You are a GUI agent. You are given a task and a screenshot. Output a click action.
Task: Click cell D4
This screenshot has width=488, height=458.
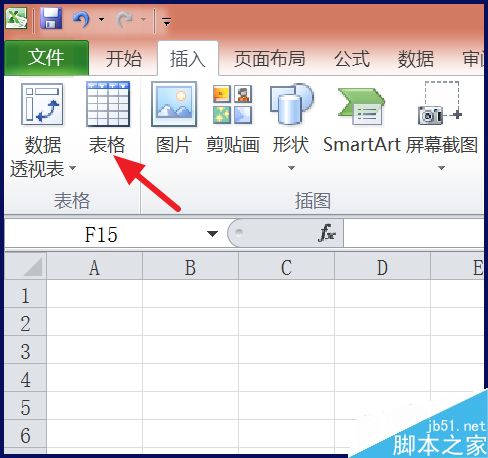(x=382, y=378)
